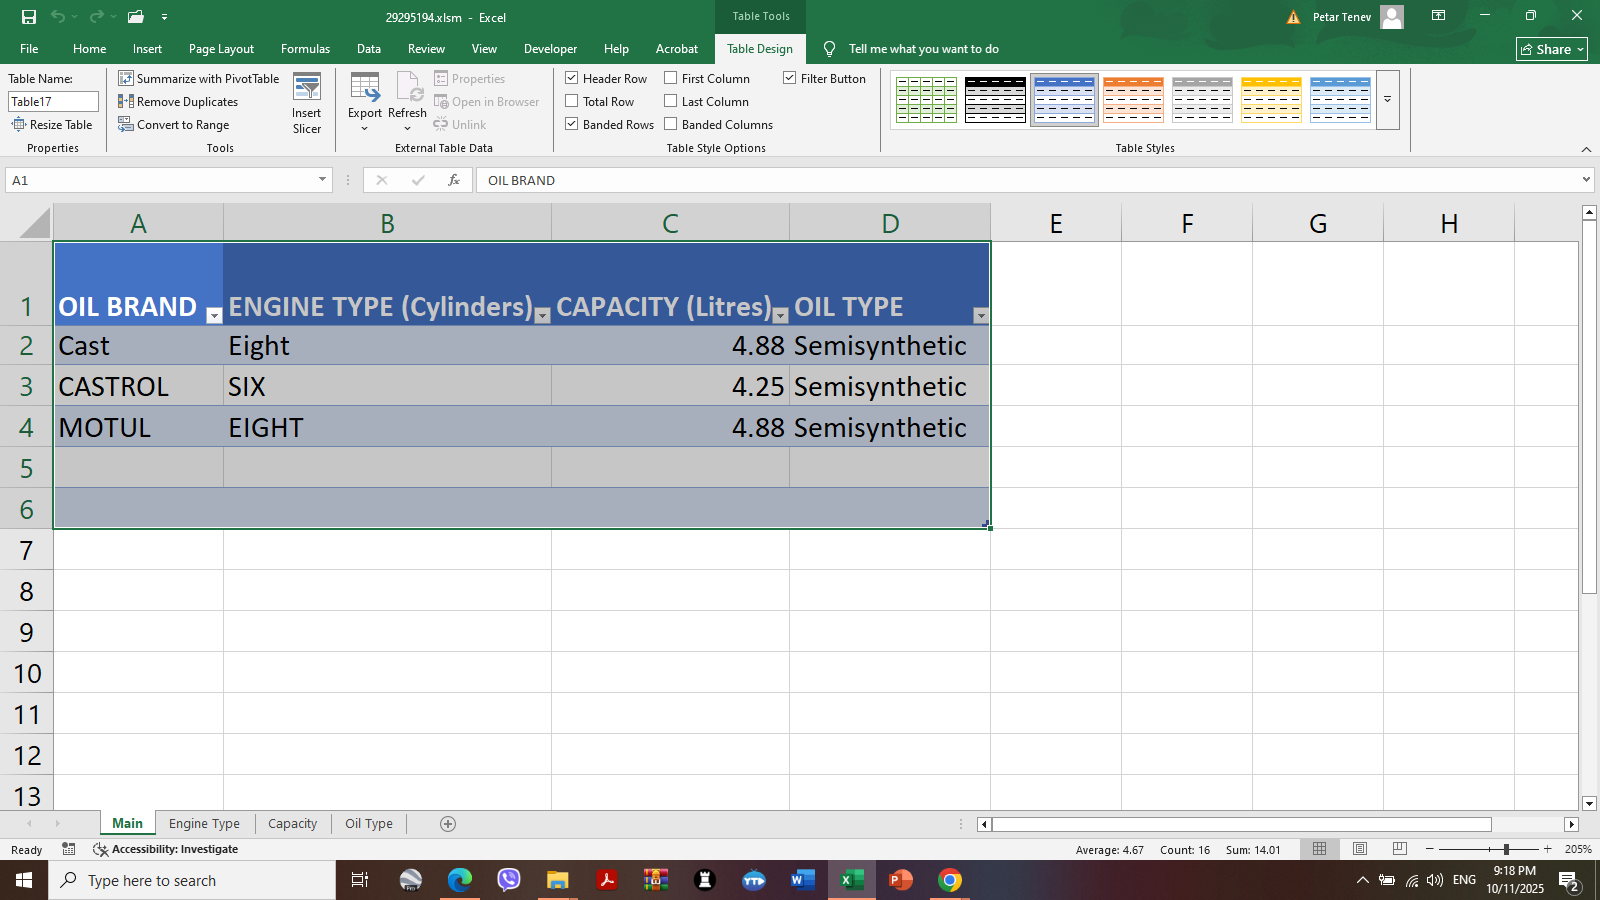Open File Explorer from the taskbar
The image size is (1600, 900).
tap(557, 880)
